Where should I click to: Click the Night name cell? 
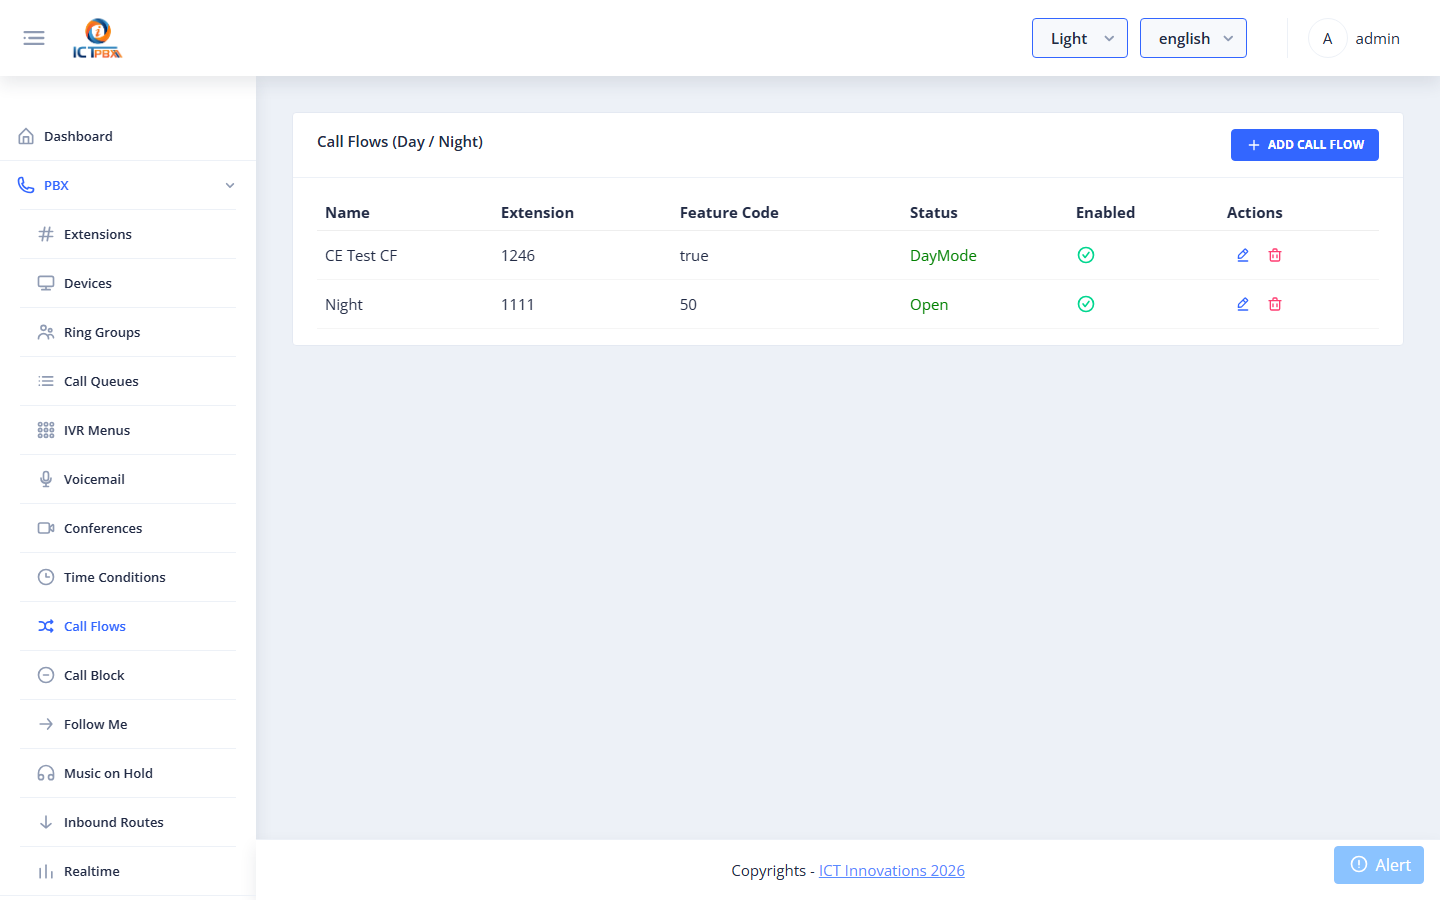344,304
